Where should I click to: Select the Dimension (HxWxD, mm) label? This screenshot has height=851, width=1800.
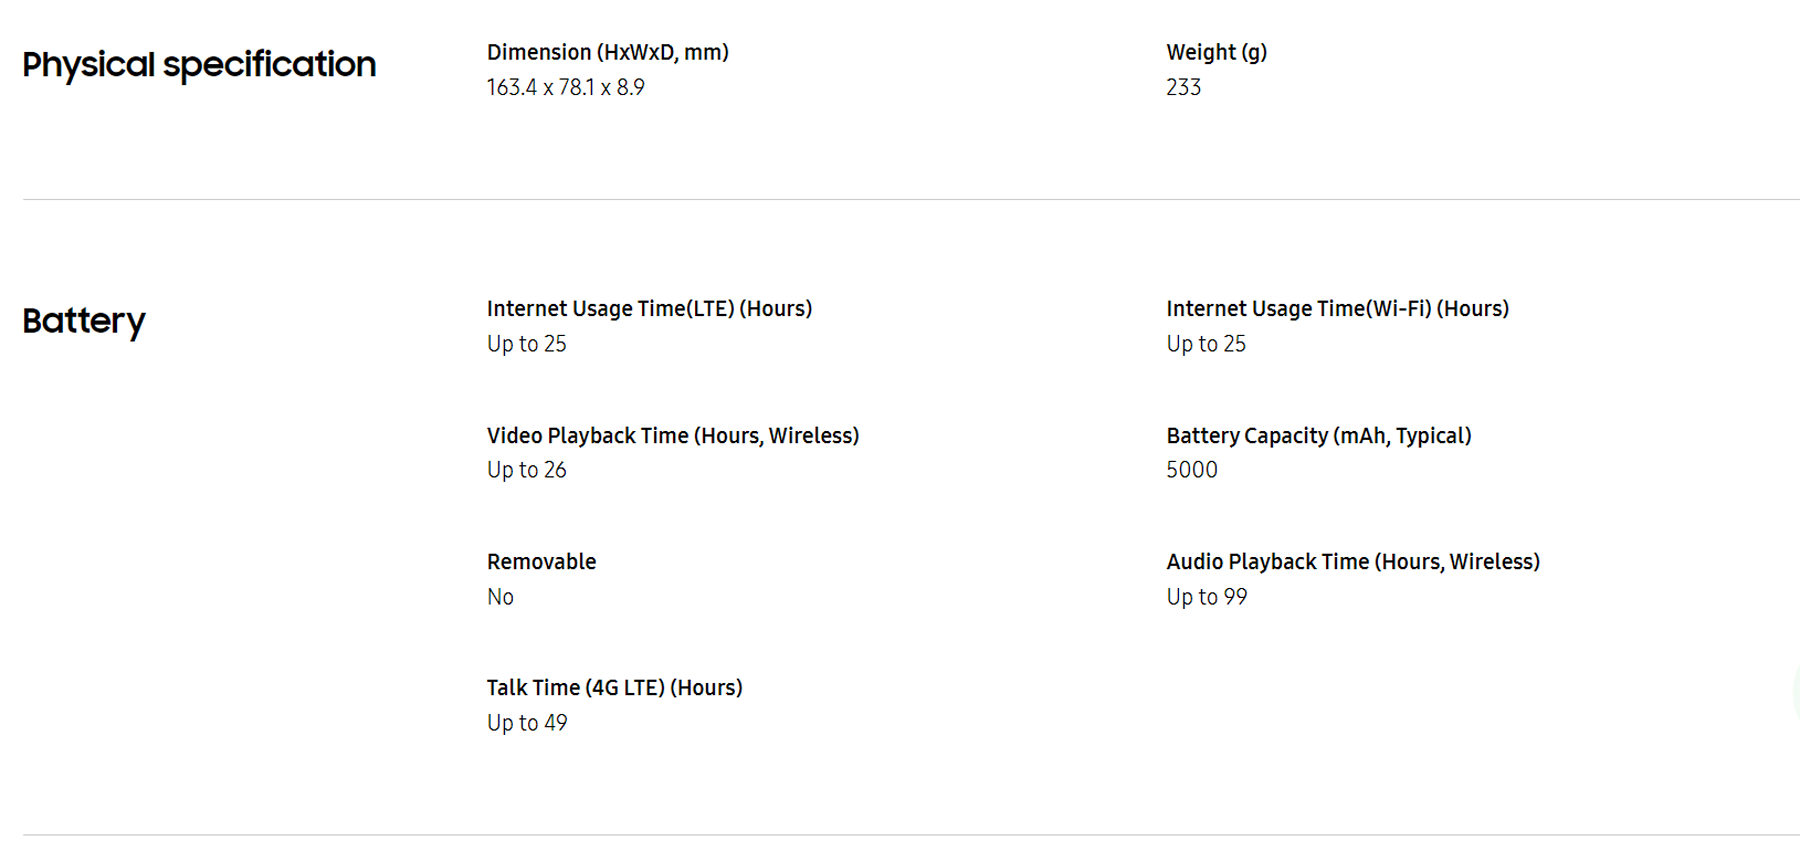(x=608, y=52)
